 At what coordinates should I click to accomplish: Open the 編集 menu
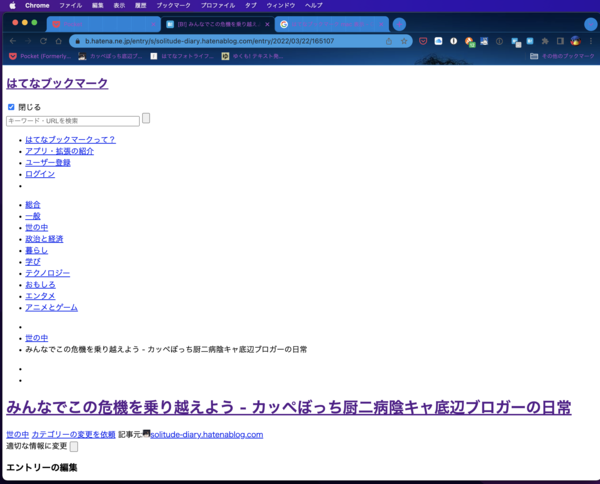[x=98, y=5]
